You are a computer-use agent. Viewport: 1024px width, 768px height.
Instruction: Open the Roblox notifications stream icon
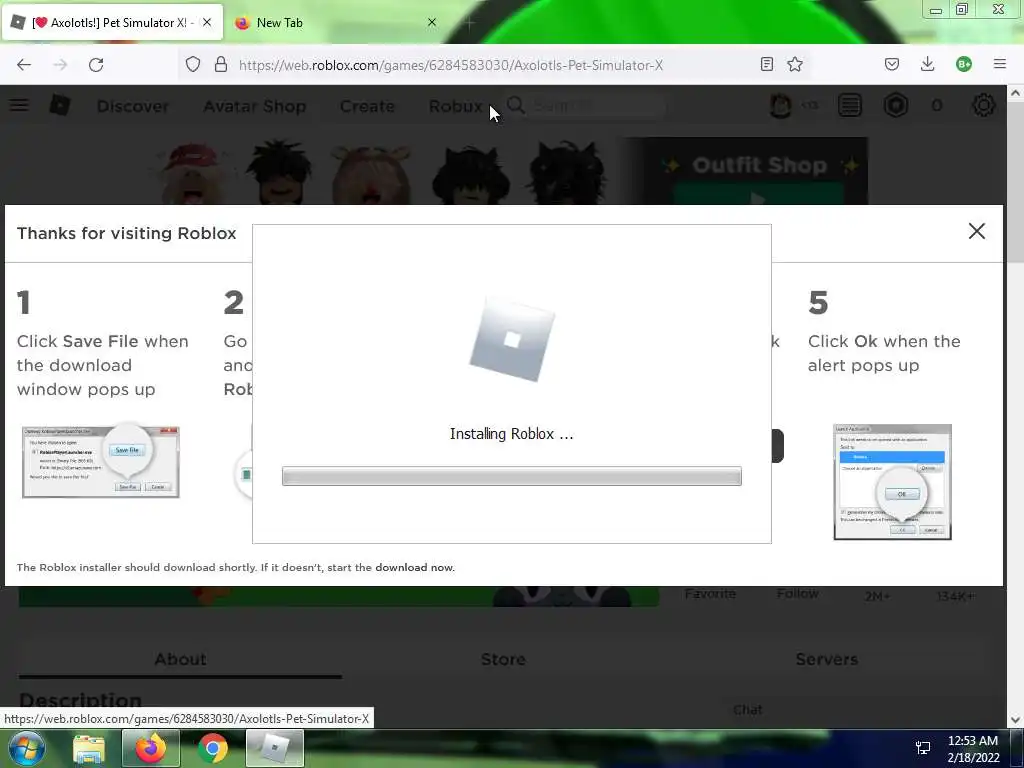(x=850, y=105)
